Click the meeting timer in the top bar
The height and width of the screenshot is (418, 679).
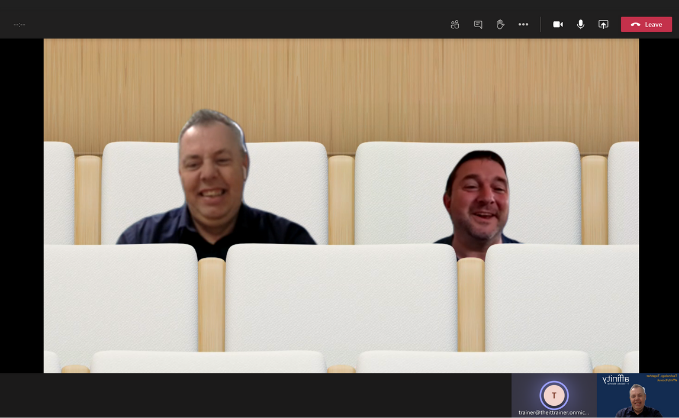tap(19, 25)
